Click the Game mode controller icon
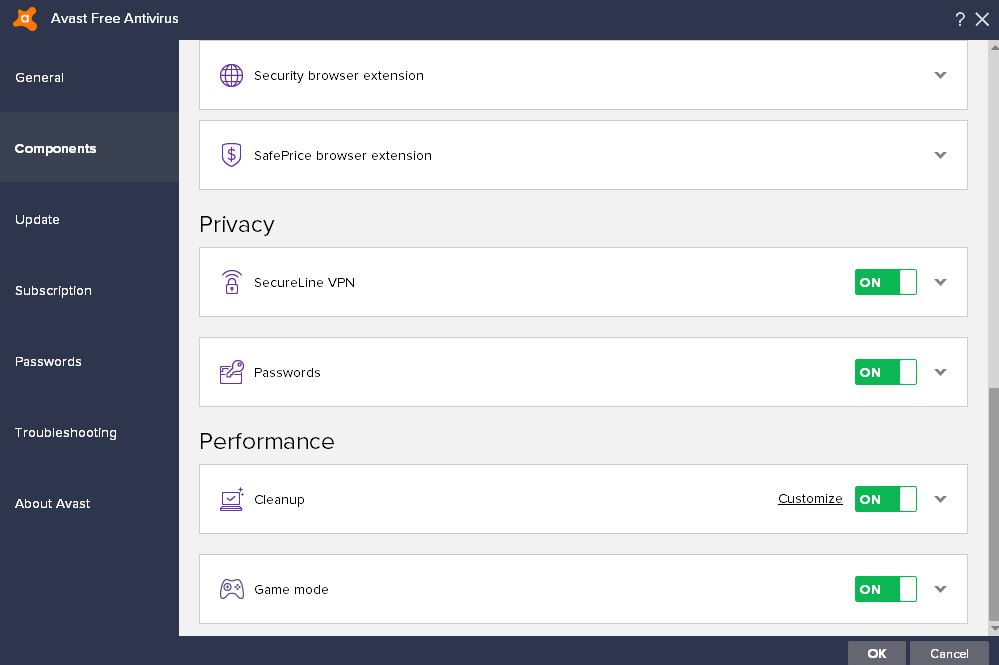Viewport: 999px width, 665px height. click(x=231, y=589)
